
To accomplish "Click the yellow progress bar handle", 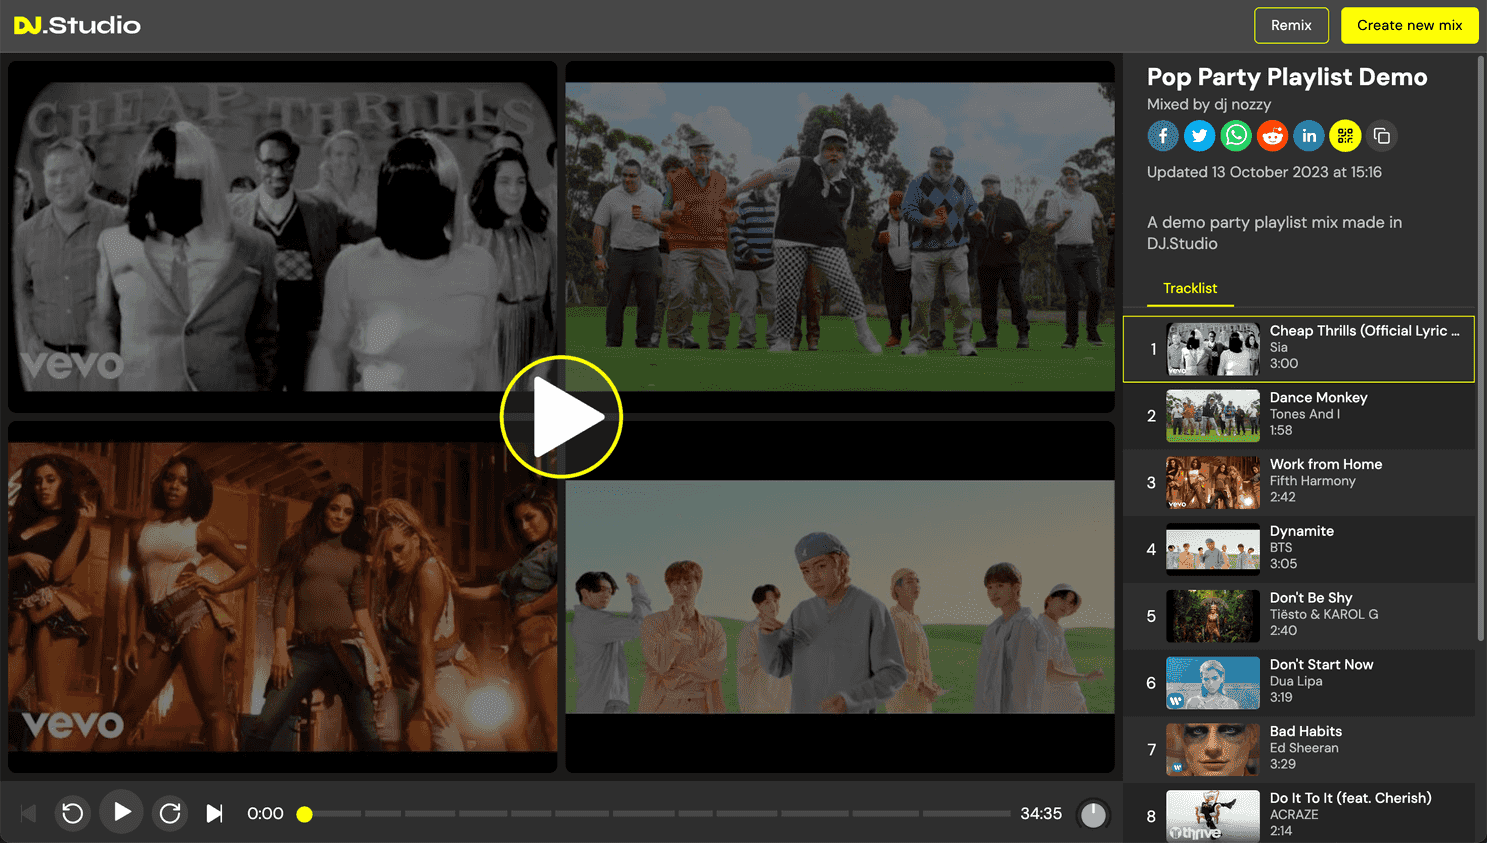I will 305,814.
